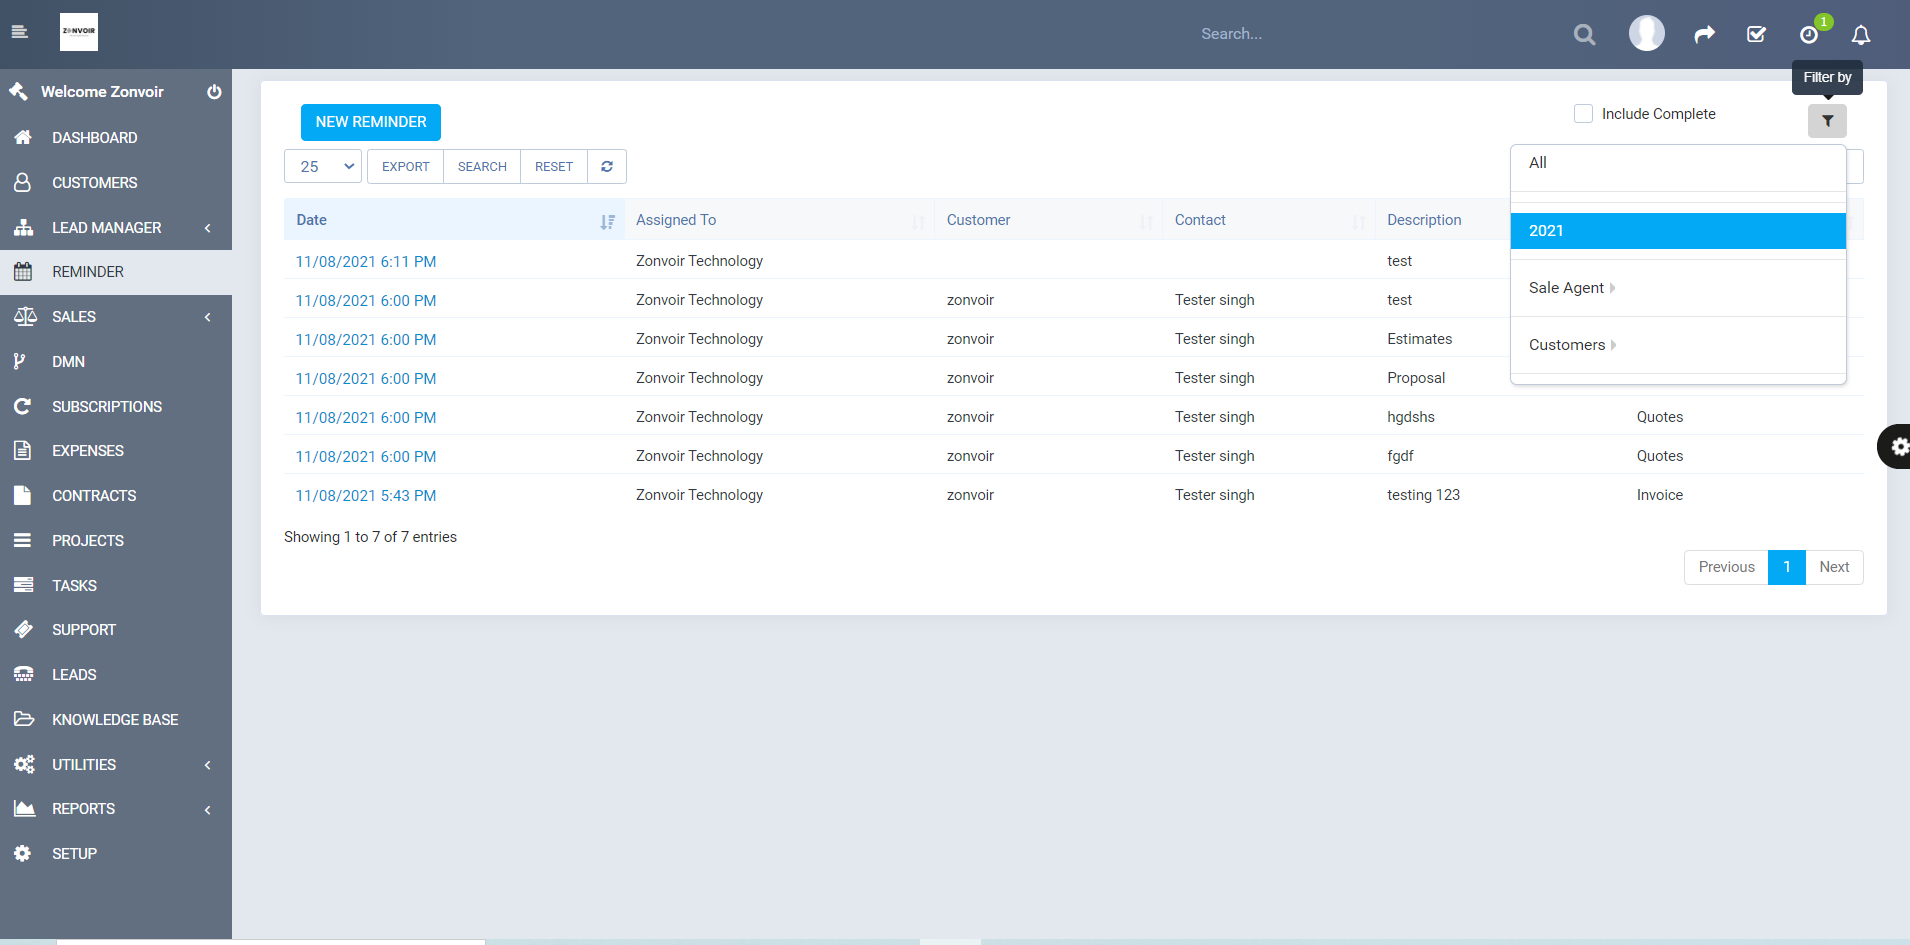Image resolution: width=1910 pixels, height=945 pixels.
Task: Click the notification bell icon
Action: coord(1860,35)
